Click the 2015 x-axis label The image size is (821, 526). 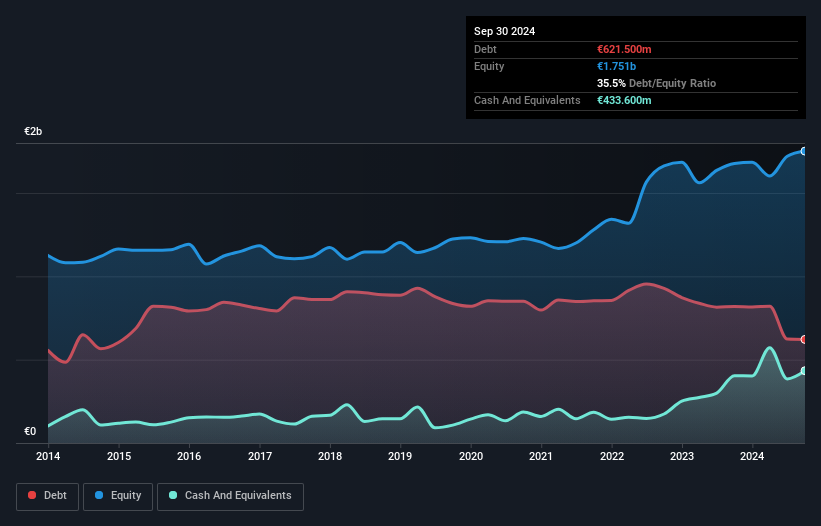[119, 456]
